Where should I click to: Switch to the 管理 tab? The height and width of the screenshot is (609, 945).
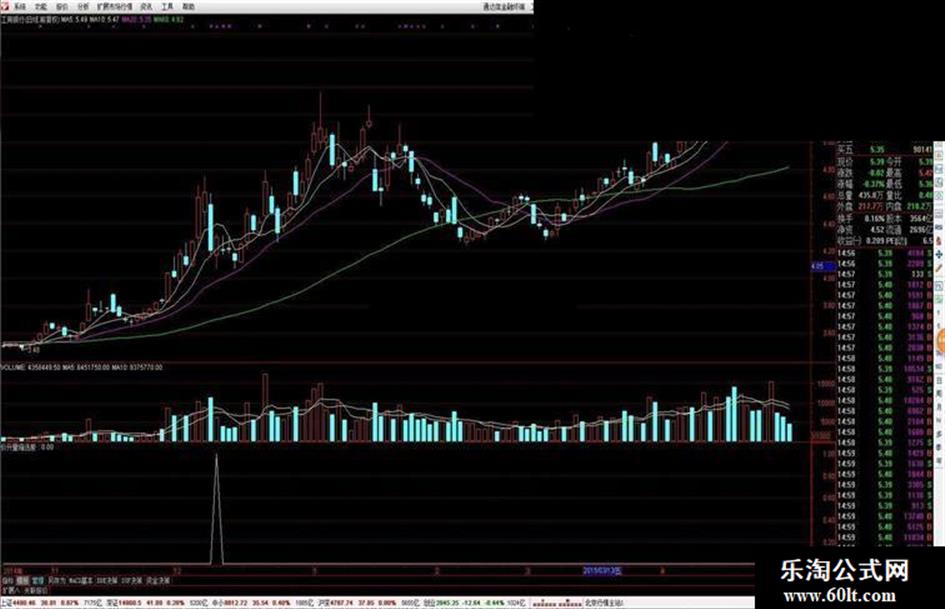point(37,581)
